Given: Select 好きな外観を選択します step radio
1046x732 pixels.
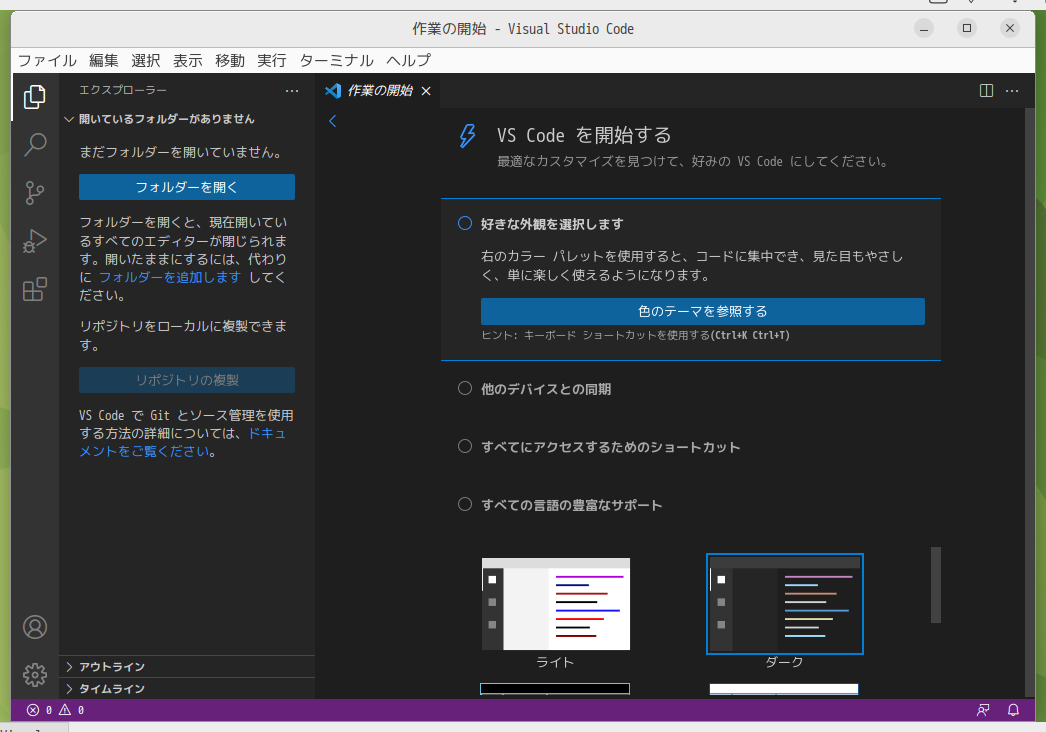Looking at the screenshot, I should click(x=465, y=224).
